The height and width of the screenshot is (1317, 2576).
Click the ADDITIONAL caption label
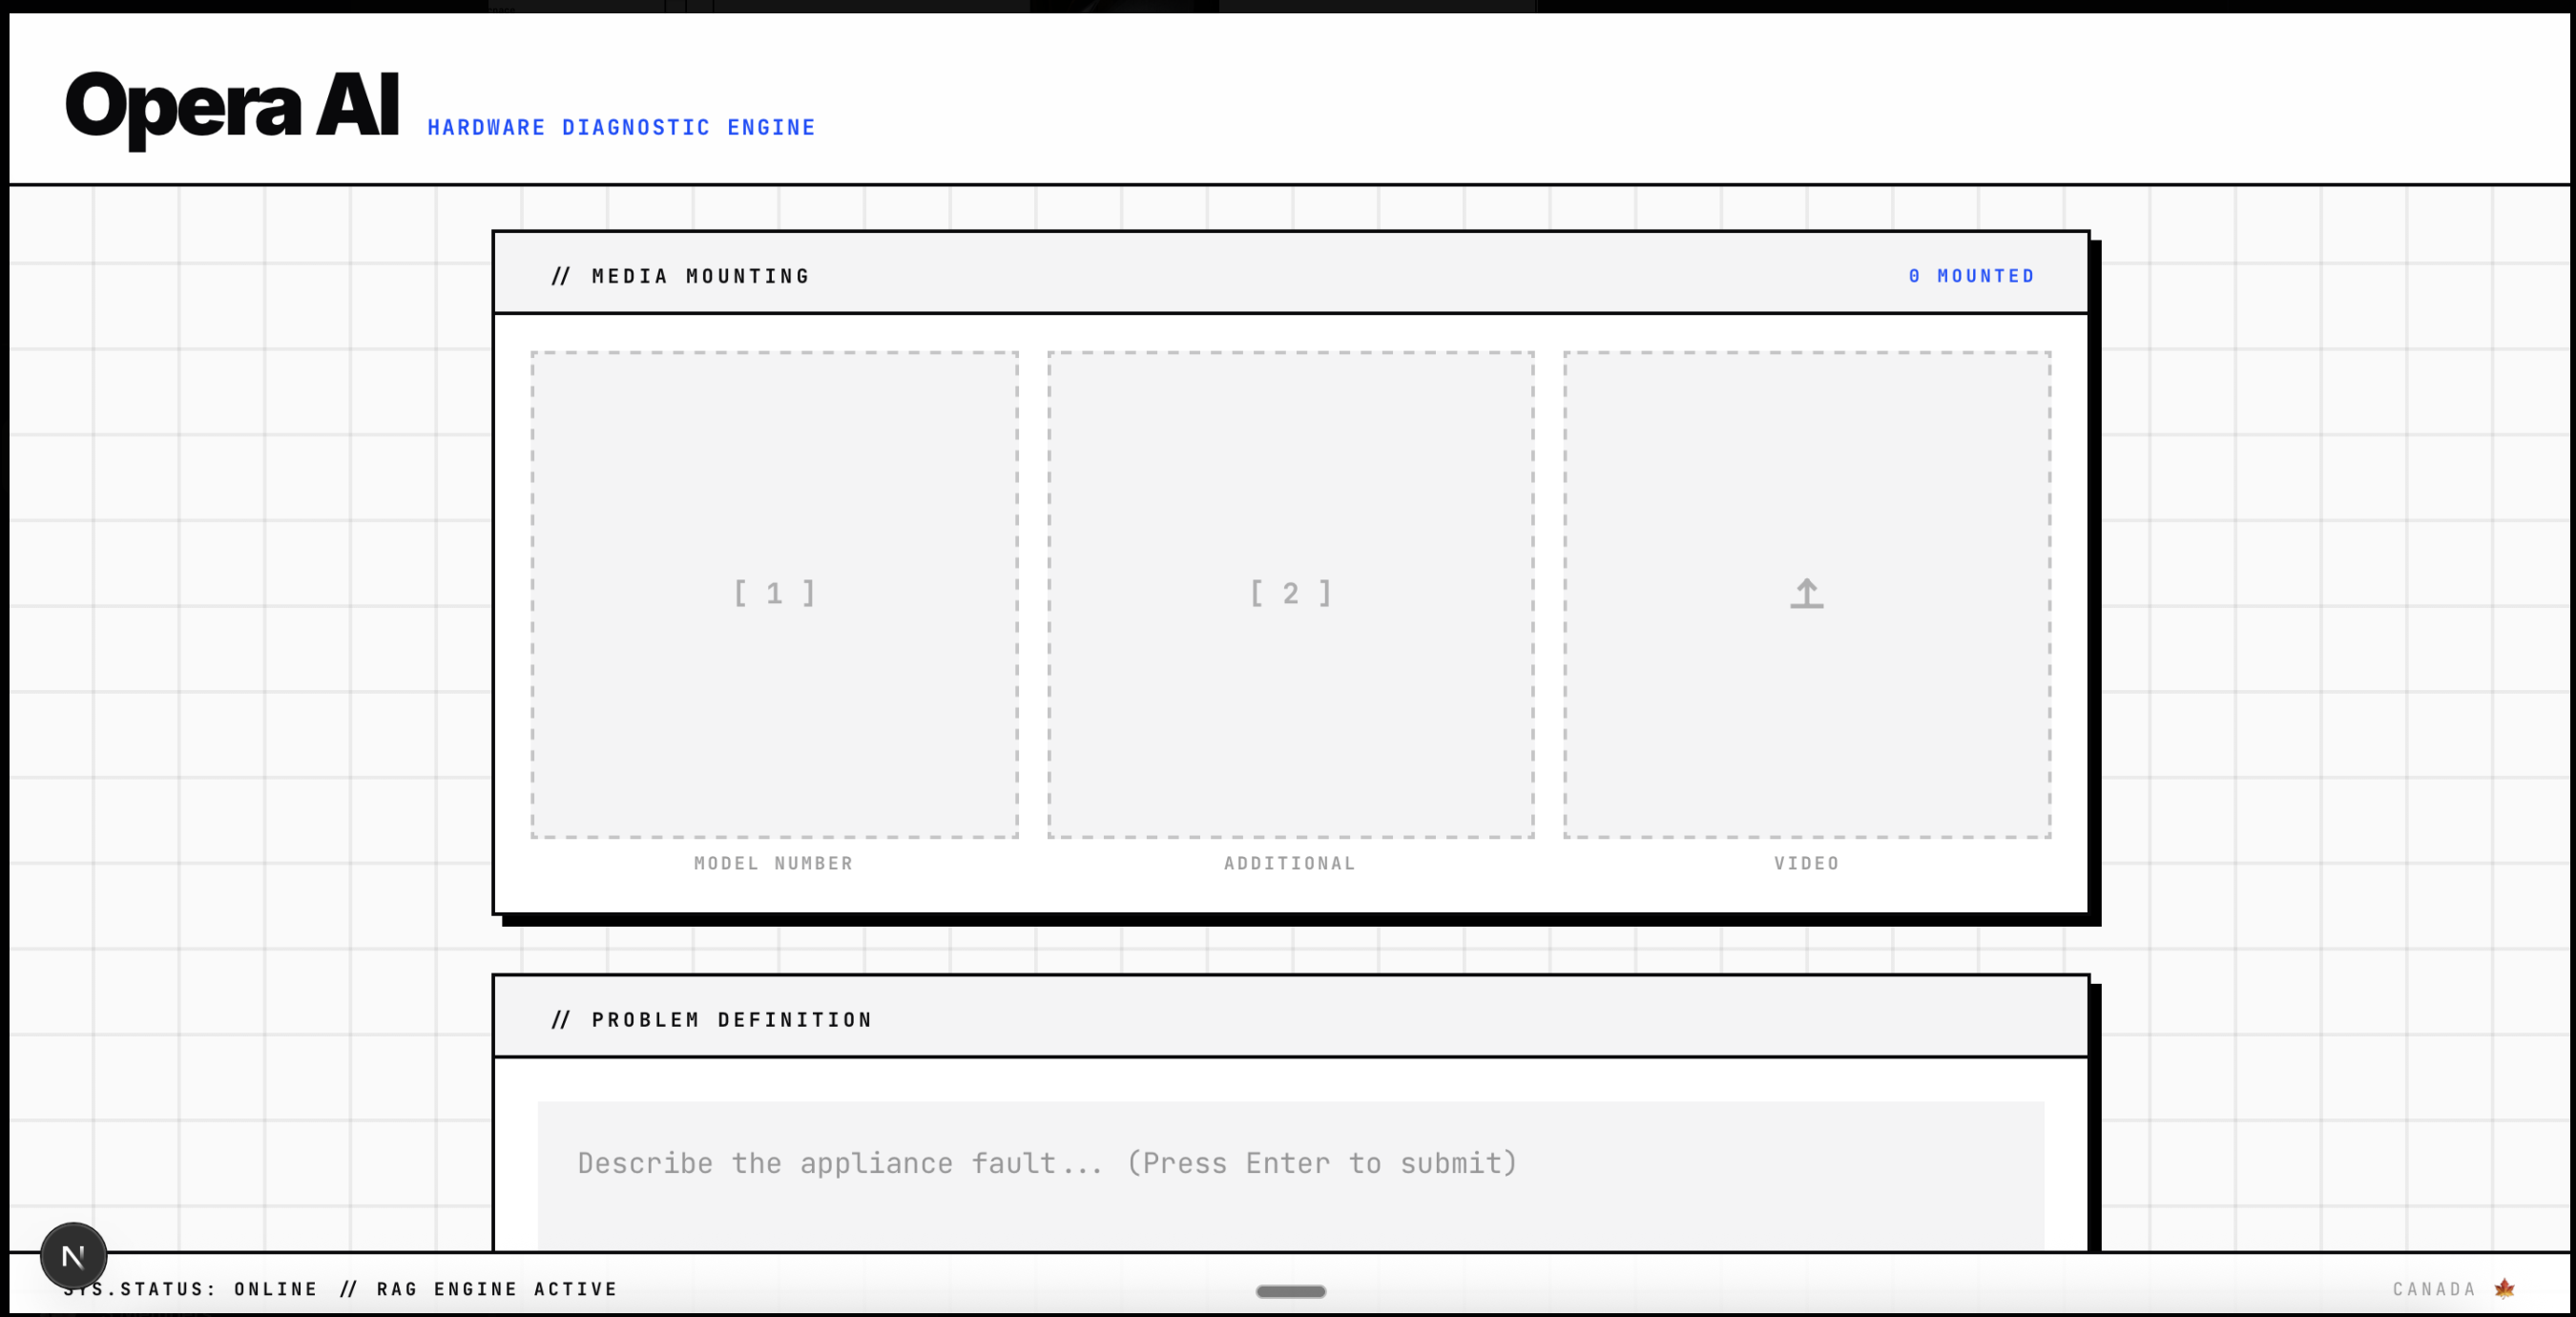pos(1290,863)
